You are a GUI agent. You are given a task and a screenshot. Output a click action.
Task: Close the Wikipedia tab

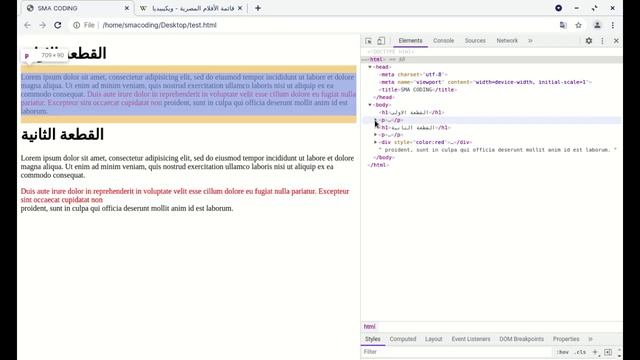click(x=240, y=8)
